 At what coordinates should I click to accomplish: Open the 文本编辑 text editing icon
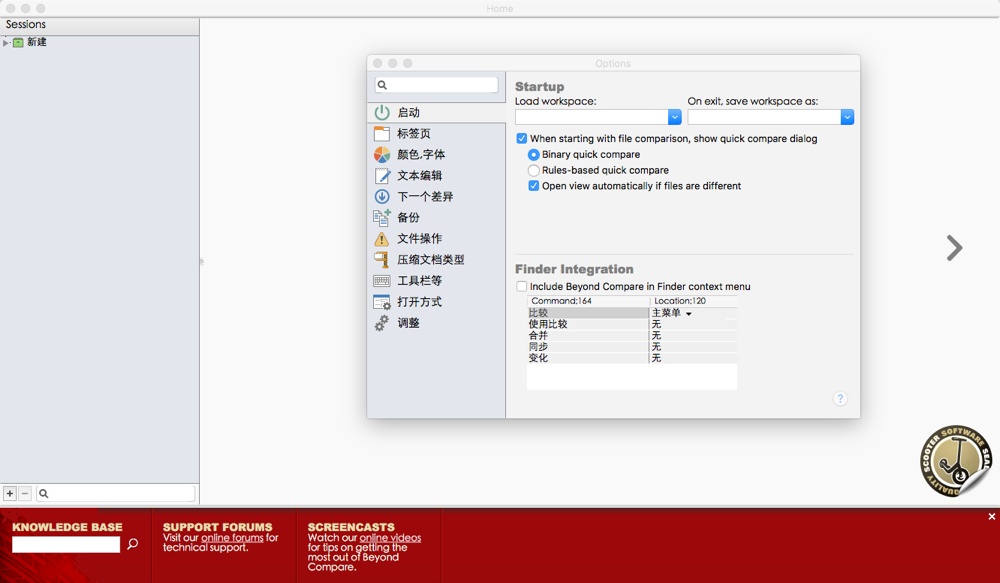tap(382, 176)
